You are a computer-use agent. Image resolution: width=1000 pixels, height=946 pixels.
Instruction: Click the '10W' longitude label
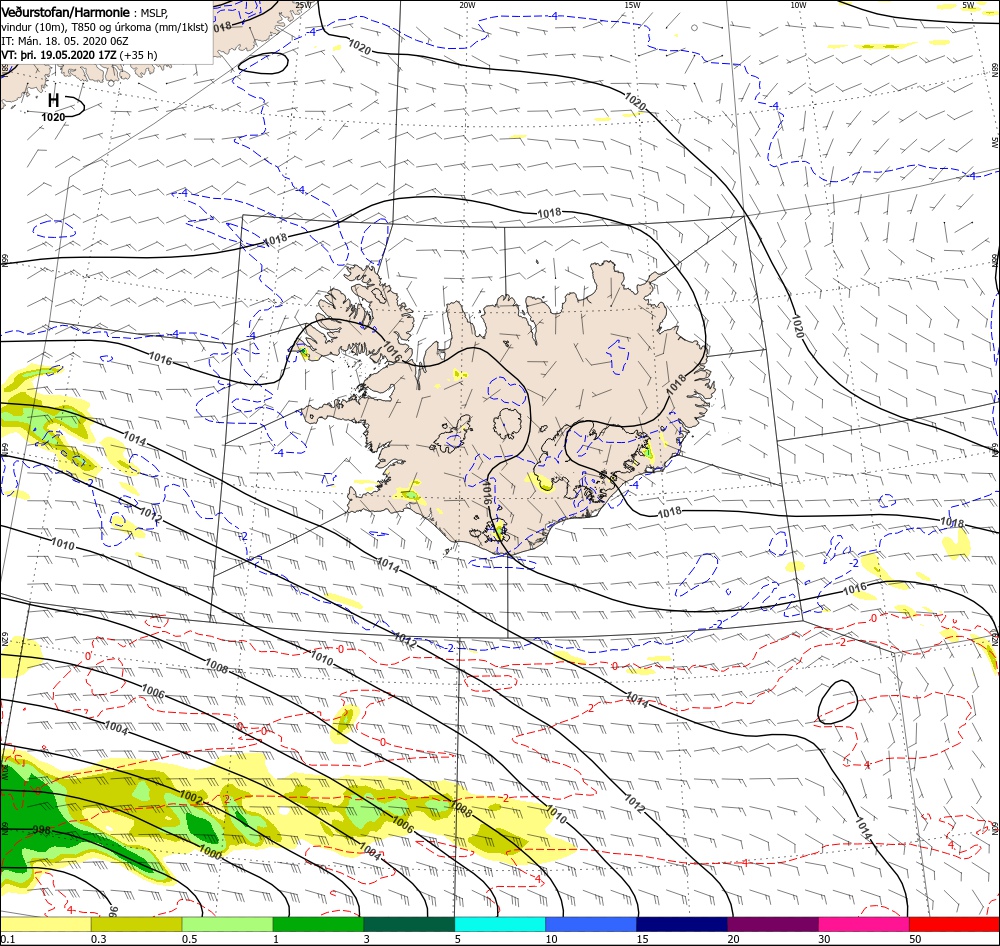[x=798, y=5]
